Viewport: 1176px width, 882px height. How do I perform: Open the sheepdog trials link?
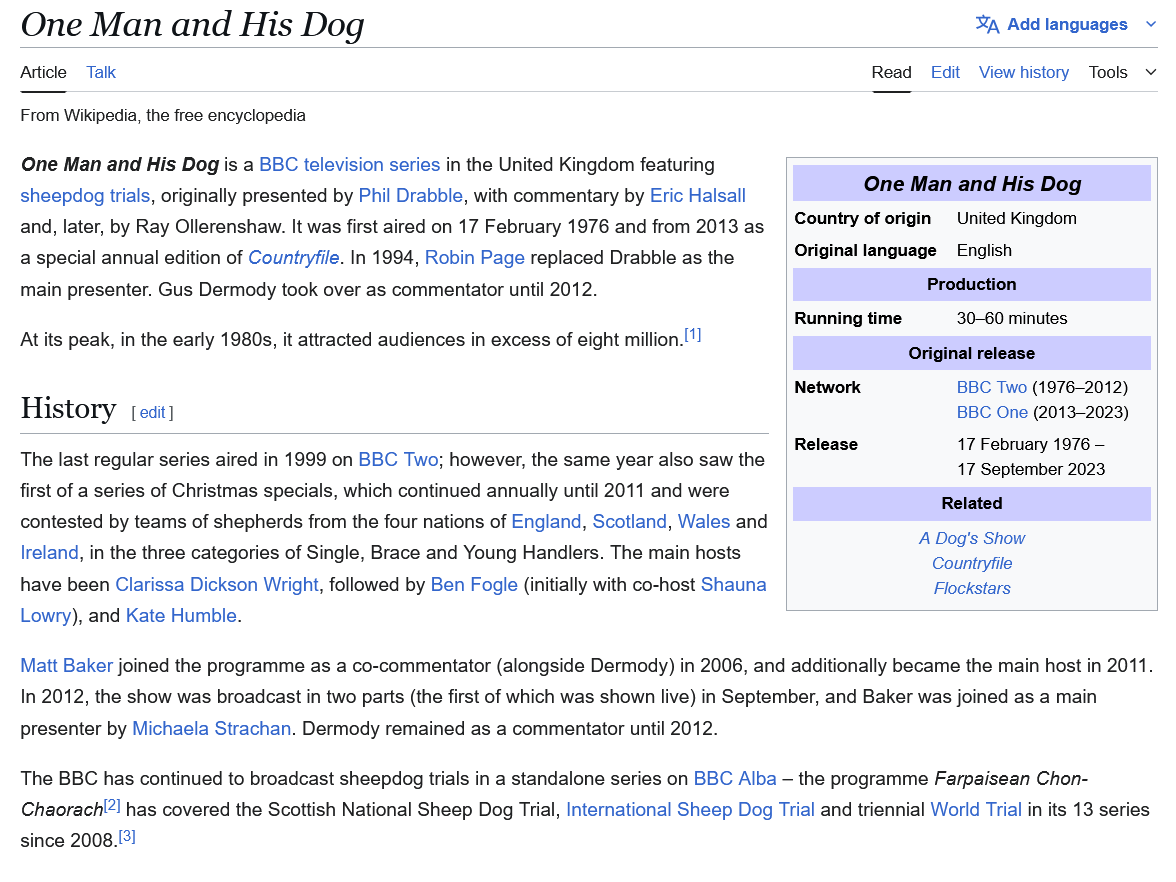coord(85,196)
